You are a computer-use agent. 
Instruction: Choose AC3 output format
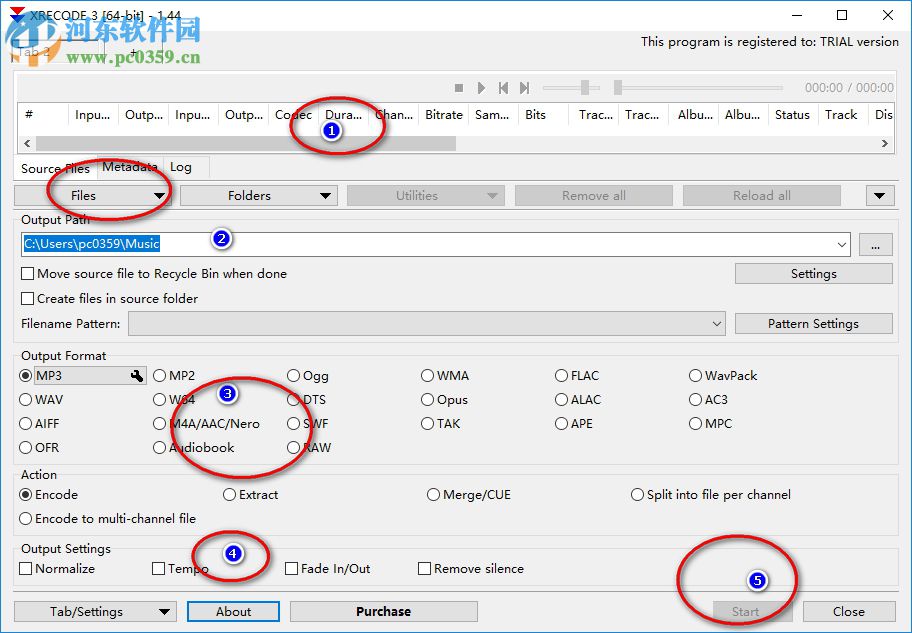pyautogui.click(x=695, y=400)
